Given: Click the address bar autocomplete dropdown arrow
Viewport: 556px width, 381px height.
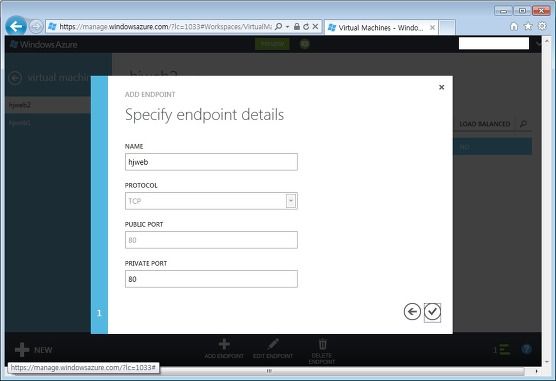Looking at the screenshot, I should click(287, 27).
